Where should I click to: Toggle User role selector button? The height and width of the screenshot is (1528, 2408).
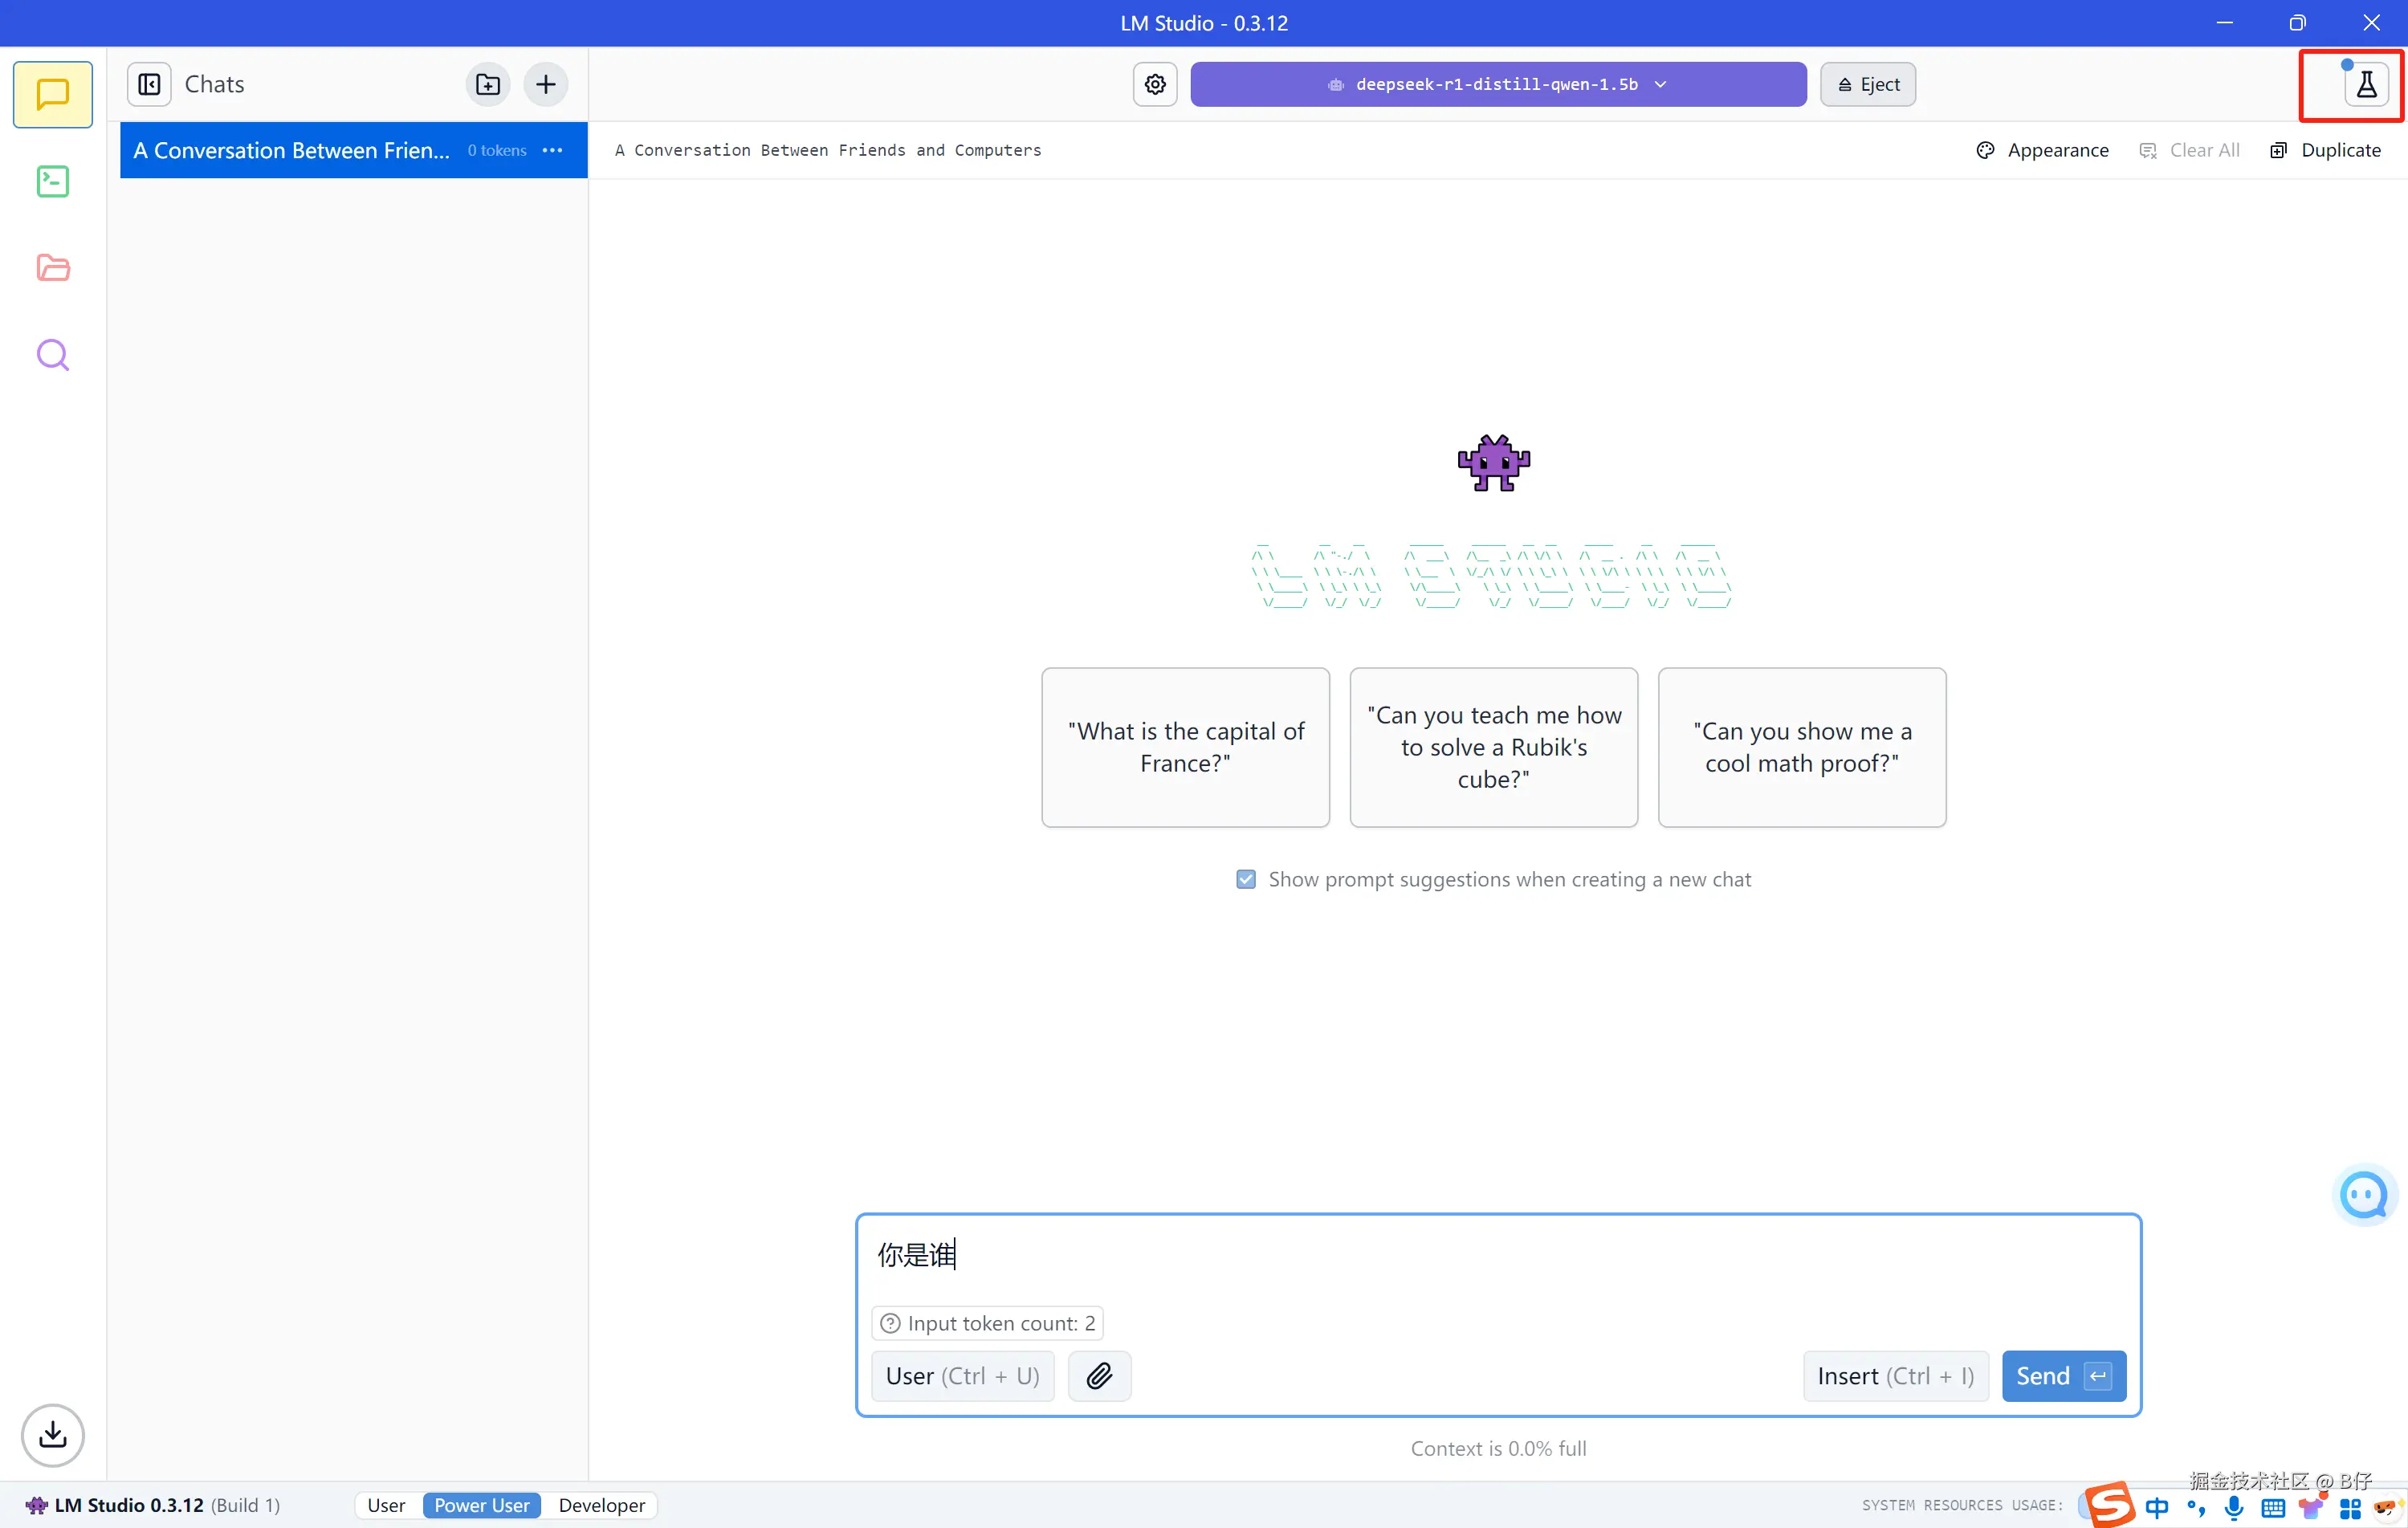coord(962,1376)
